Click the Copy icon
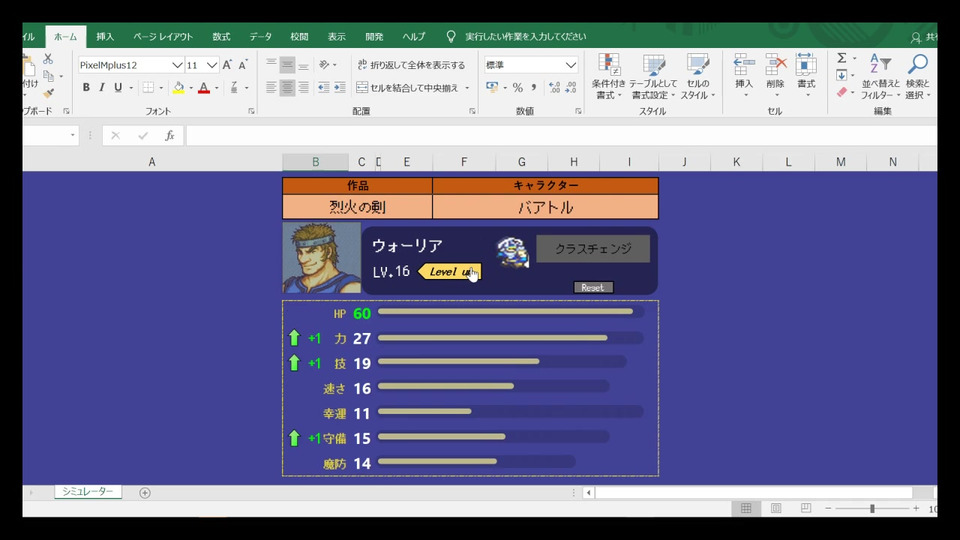Image resolution: width=960 pixels, height=540 pixels. [x=48, y=76]
